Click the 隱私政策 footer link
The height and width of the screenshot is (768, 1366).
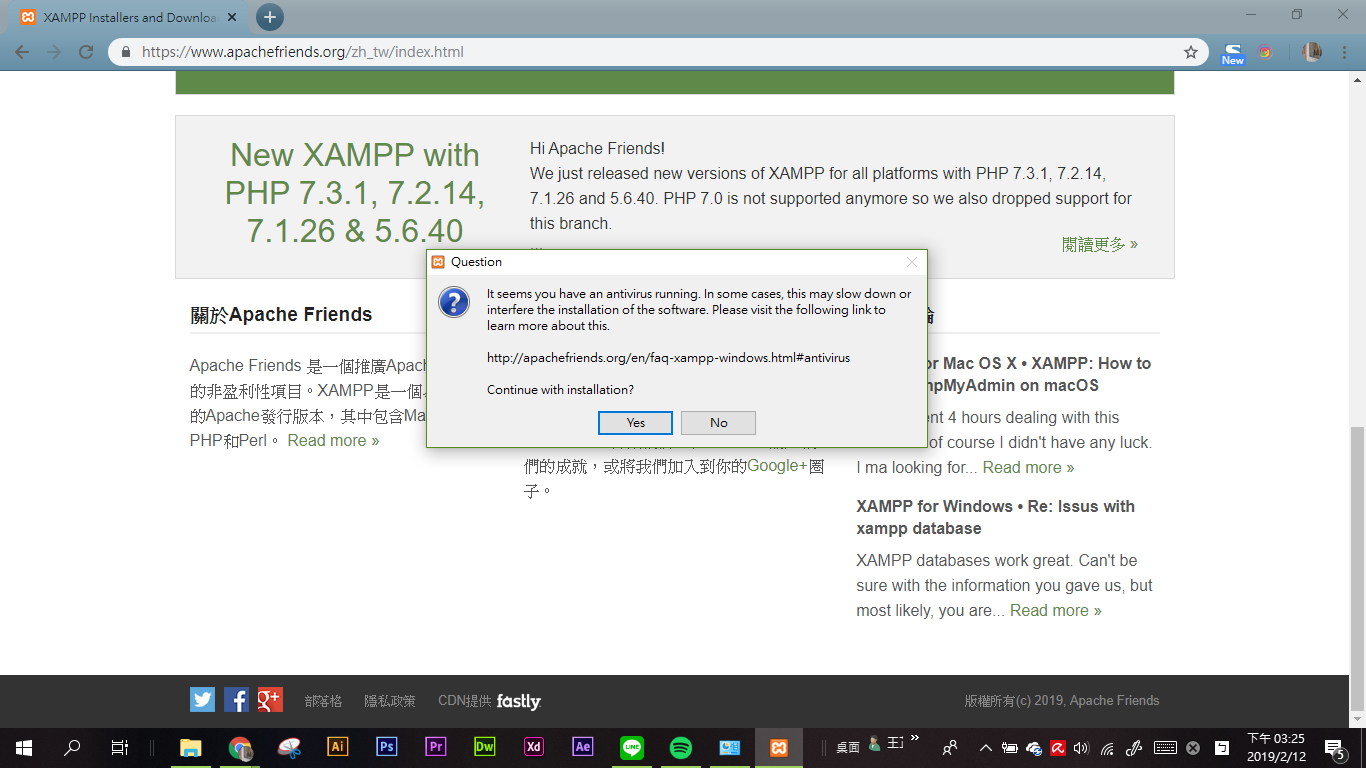pos(389,701)
